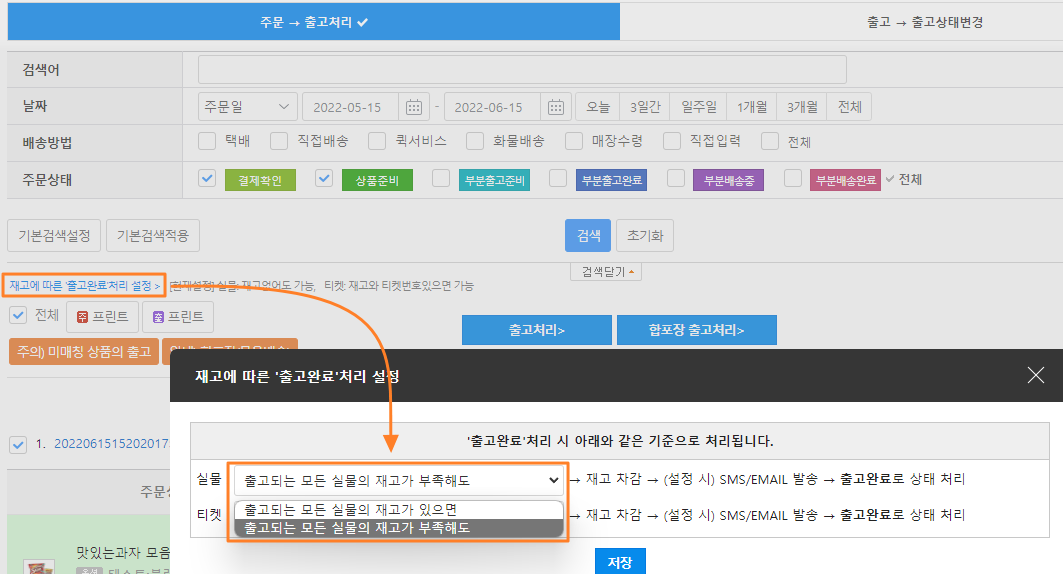Collapse search panel with 검색닫기
Screen dimensions: 1063x574
(x=605, y=272)
